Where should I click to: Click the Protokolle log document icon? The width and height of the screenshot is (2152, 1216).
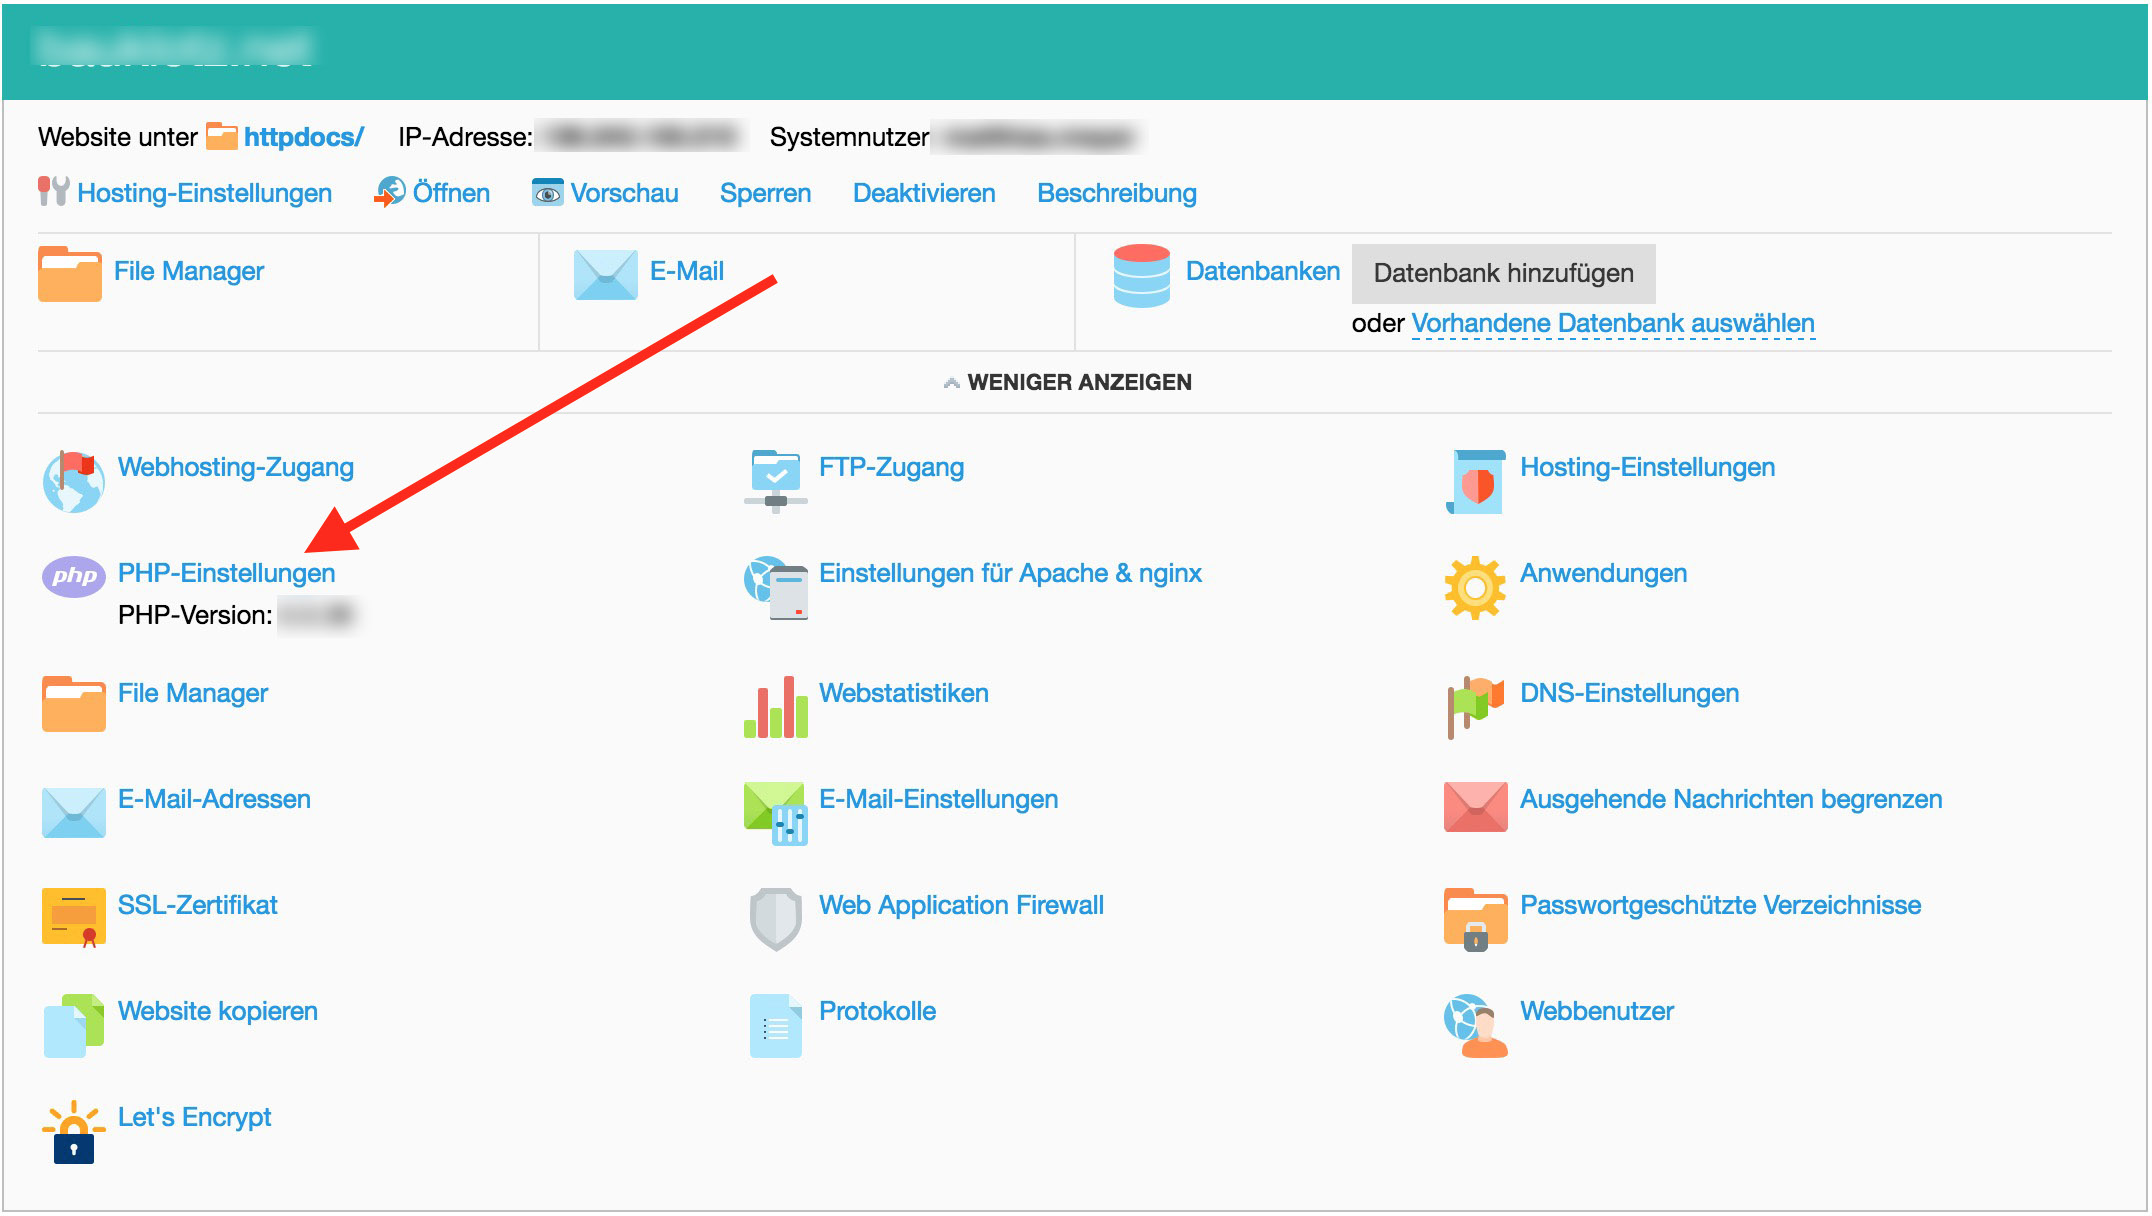point(776,1025)
